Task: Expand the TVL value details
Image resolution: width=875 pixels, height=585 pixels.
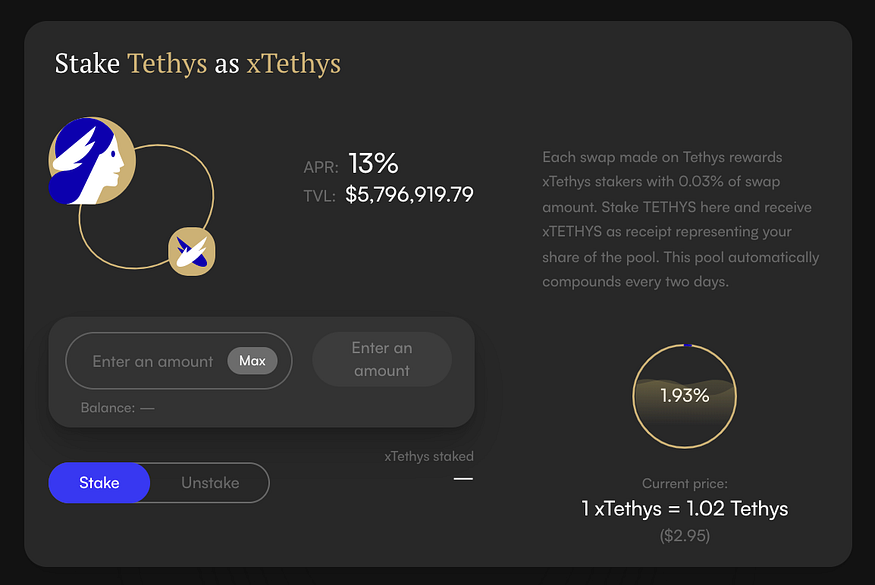Action: 409,194
